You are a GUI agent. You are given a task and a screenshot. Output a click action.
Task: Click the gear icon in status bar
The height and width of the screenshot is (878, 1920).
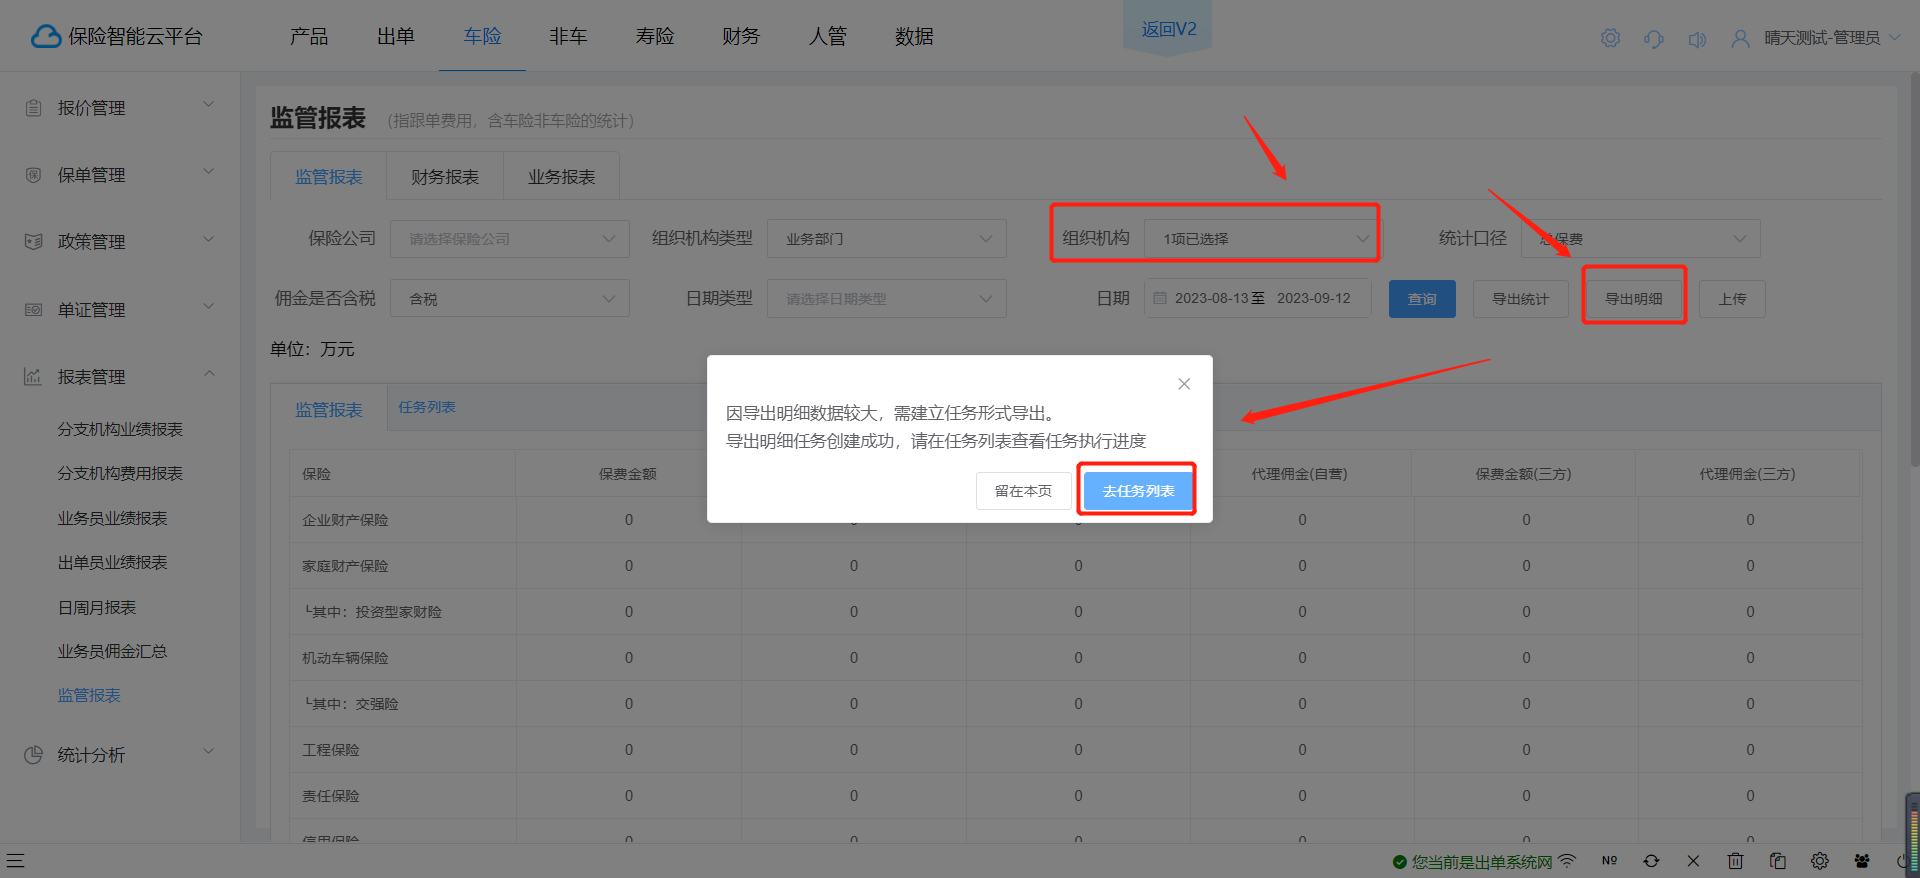click(x=1819, y=860)
